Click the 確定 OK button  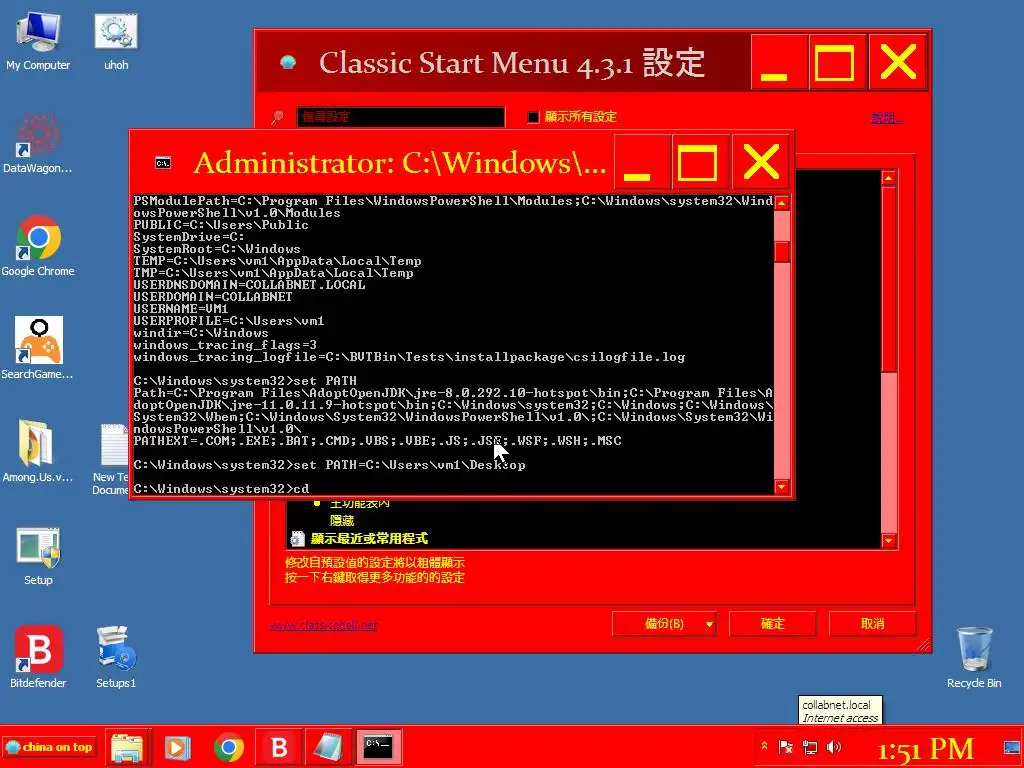773,624
